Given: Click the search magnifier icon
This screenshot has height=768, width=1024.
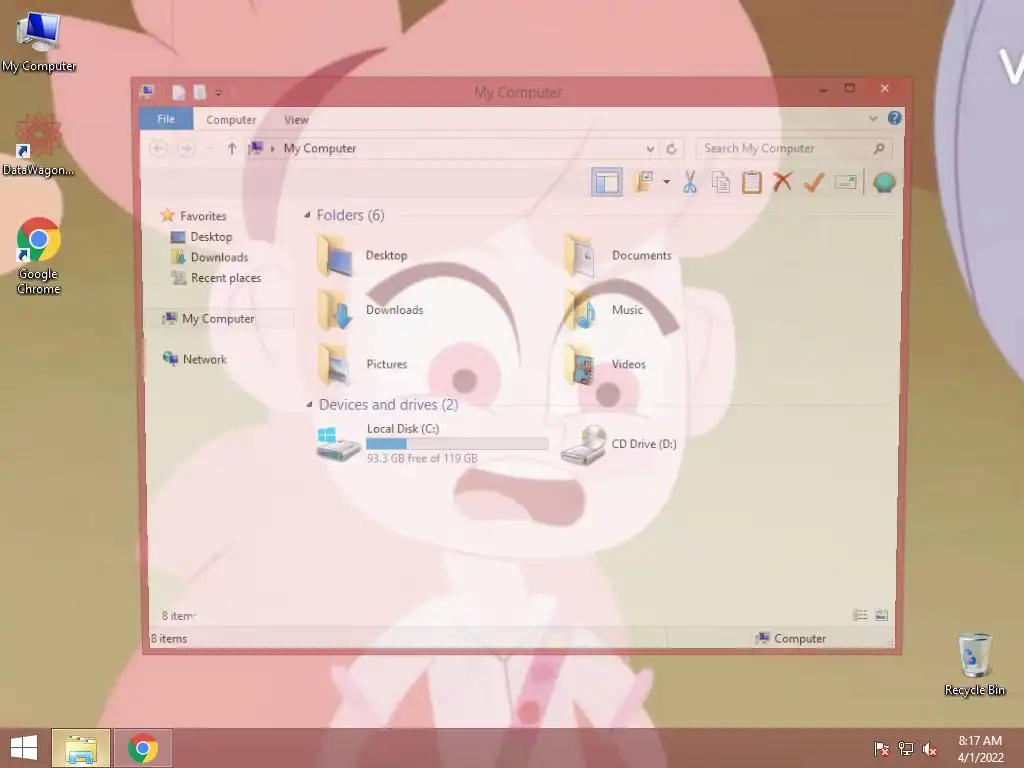Looking at the screenshot, I should [x=879, y=148].
